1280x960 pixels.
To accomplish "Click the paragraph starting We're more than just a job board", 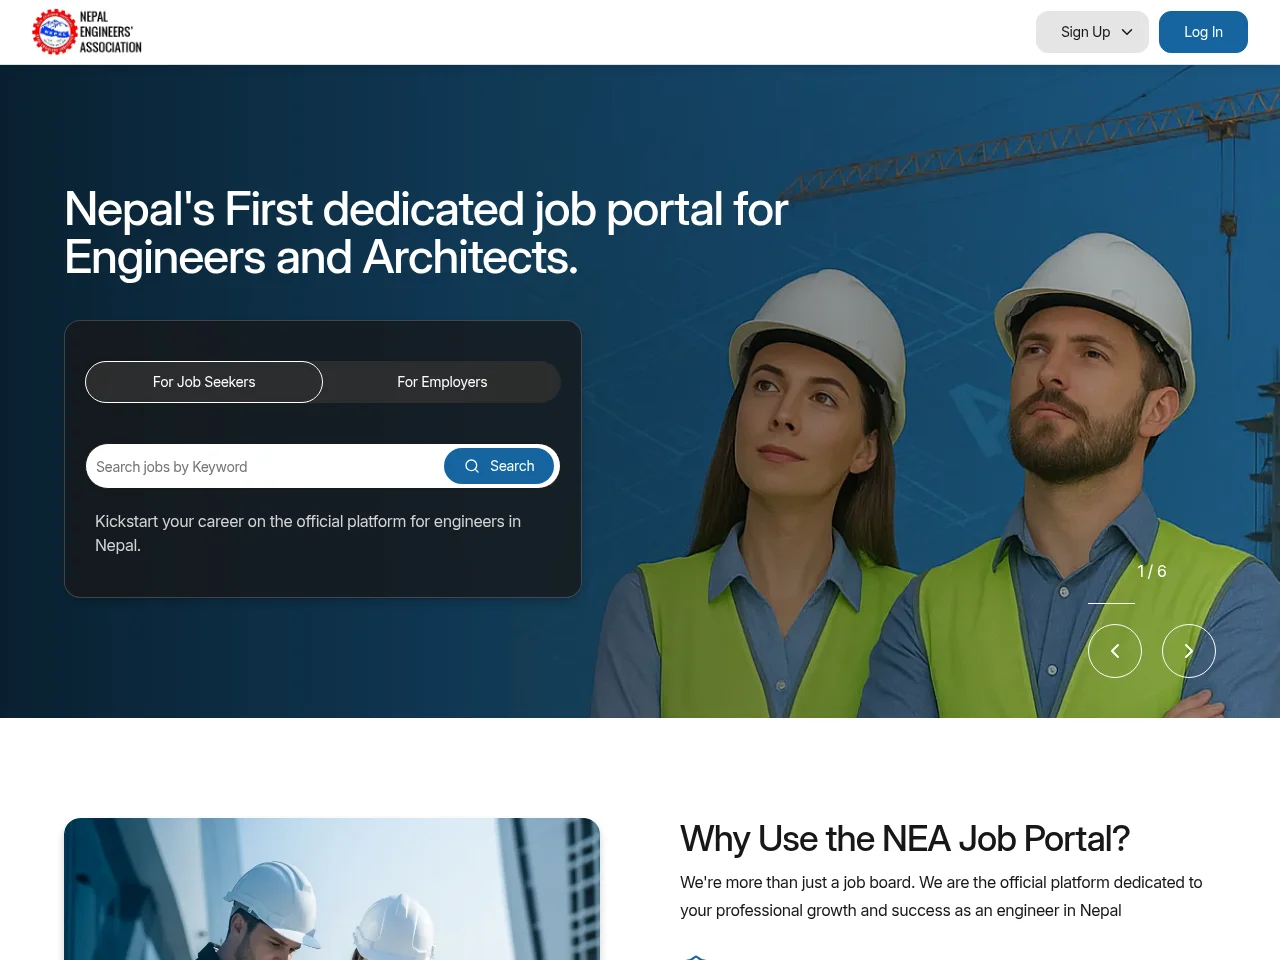I will pos(941,896).
